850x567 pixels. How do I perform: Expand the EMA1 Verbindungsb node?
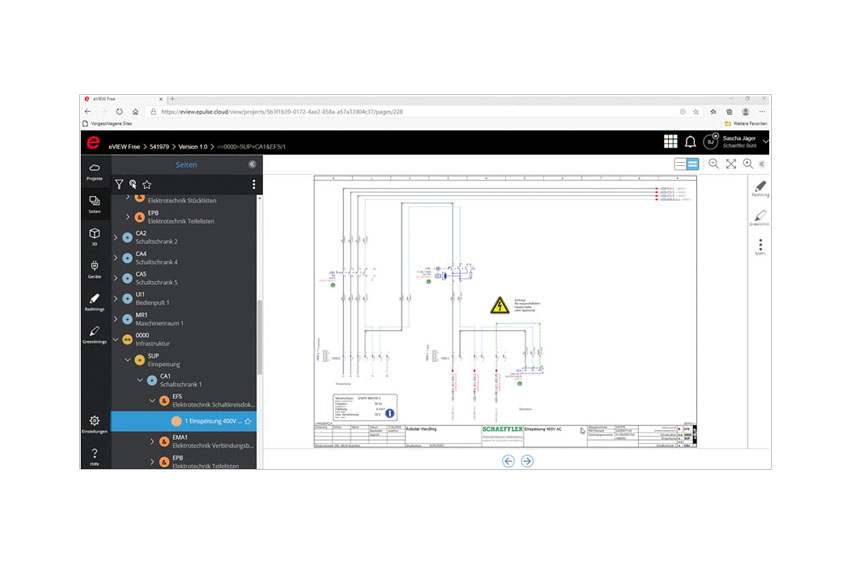tap(152, 441)
